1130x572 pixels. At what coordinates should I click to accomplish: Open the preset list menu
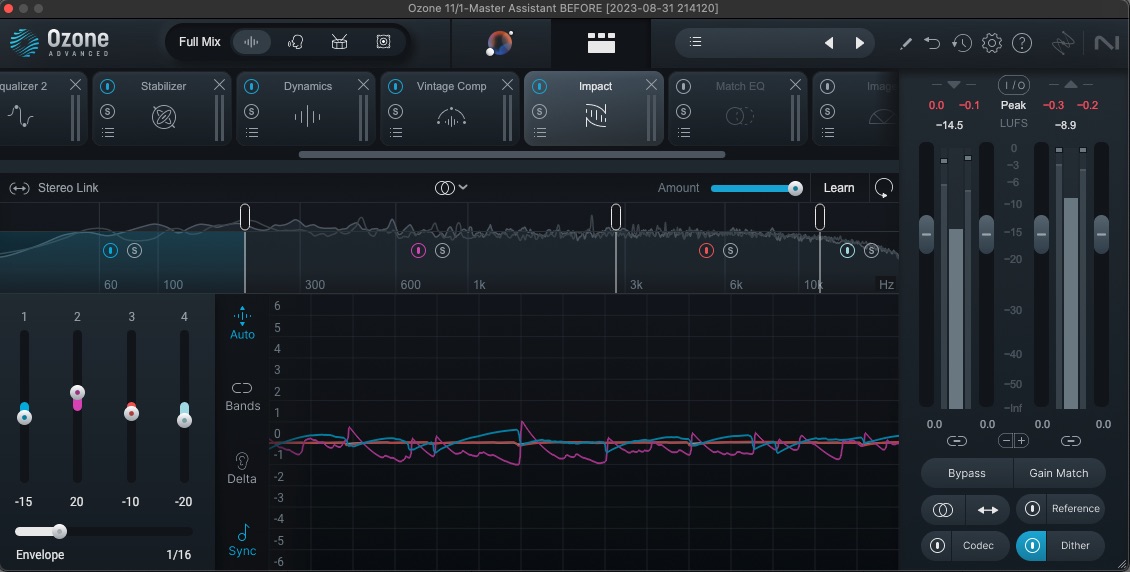(x=695, y=42)
